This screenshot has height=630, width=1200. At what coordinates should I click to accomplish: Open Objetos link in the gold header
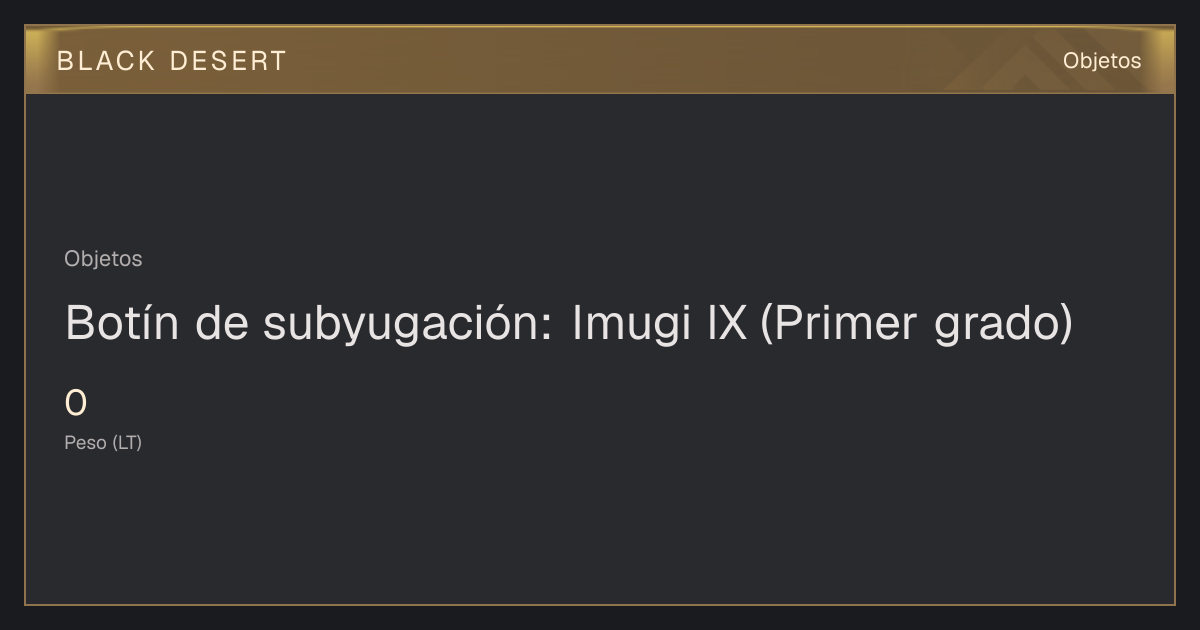(1101, 61)
